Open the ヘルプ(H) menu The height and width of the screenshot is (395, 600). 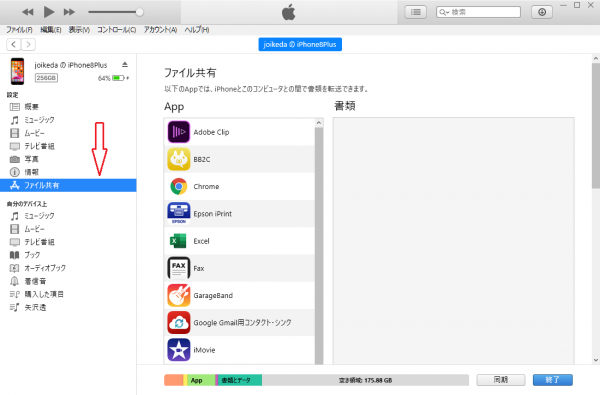[197, 30]
